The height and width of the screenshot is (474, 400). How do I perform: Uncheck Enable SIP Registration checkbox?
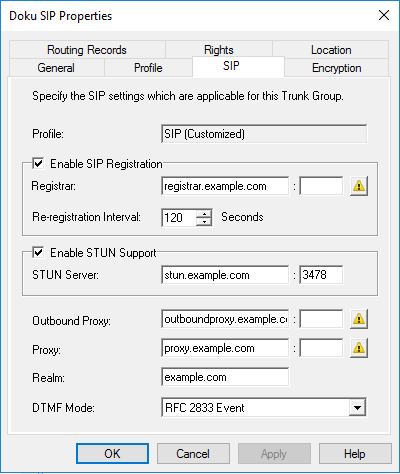(x=38, y=164)
